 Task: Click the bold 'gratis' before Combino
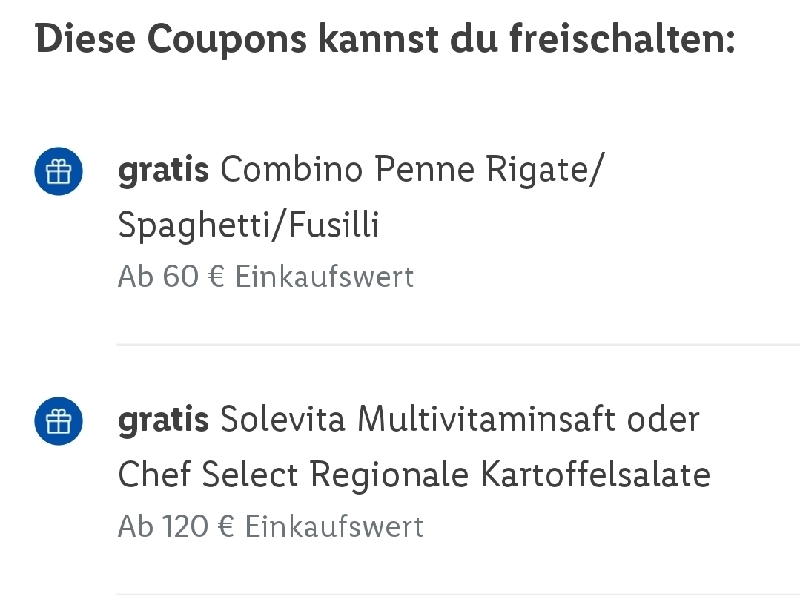(x=163, y=170)
